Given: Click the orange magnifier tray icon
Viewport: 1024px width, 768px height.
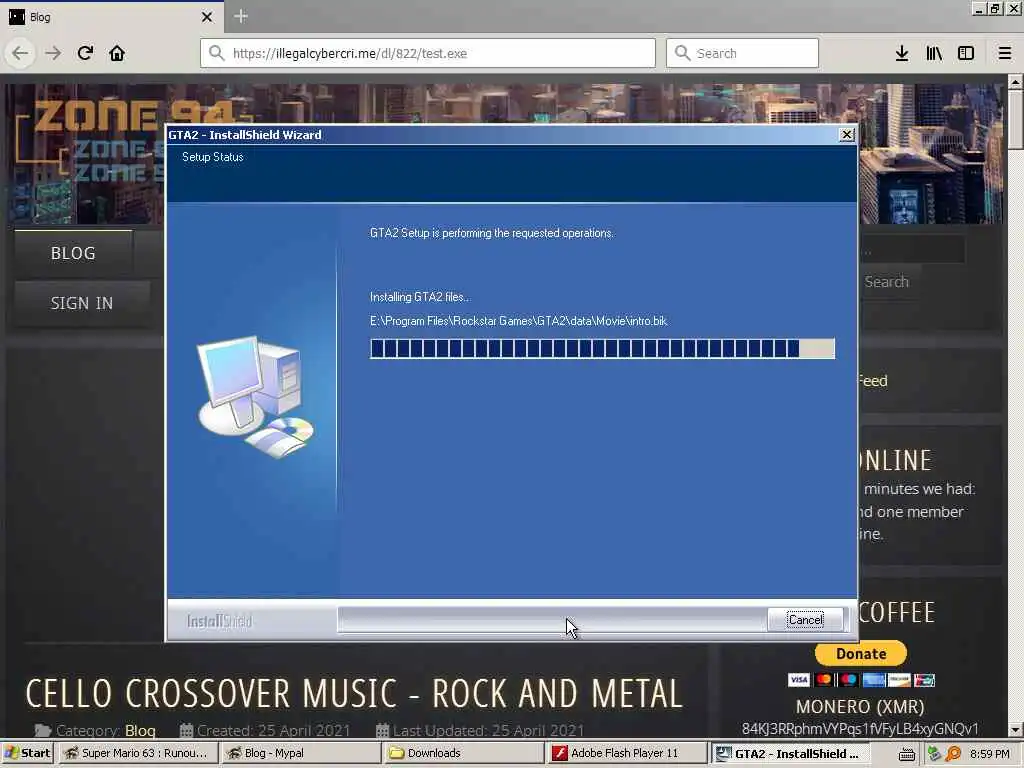Looking at the screenshot, I should click(953, 754).
